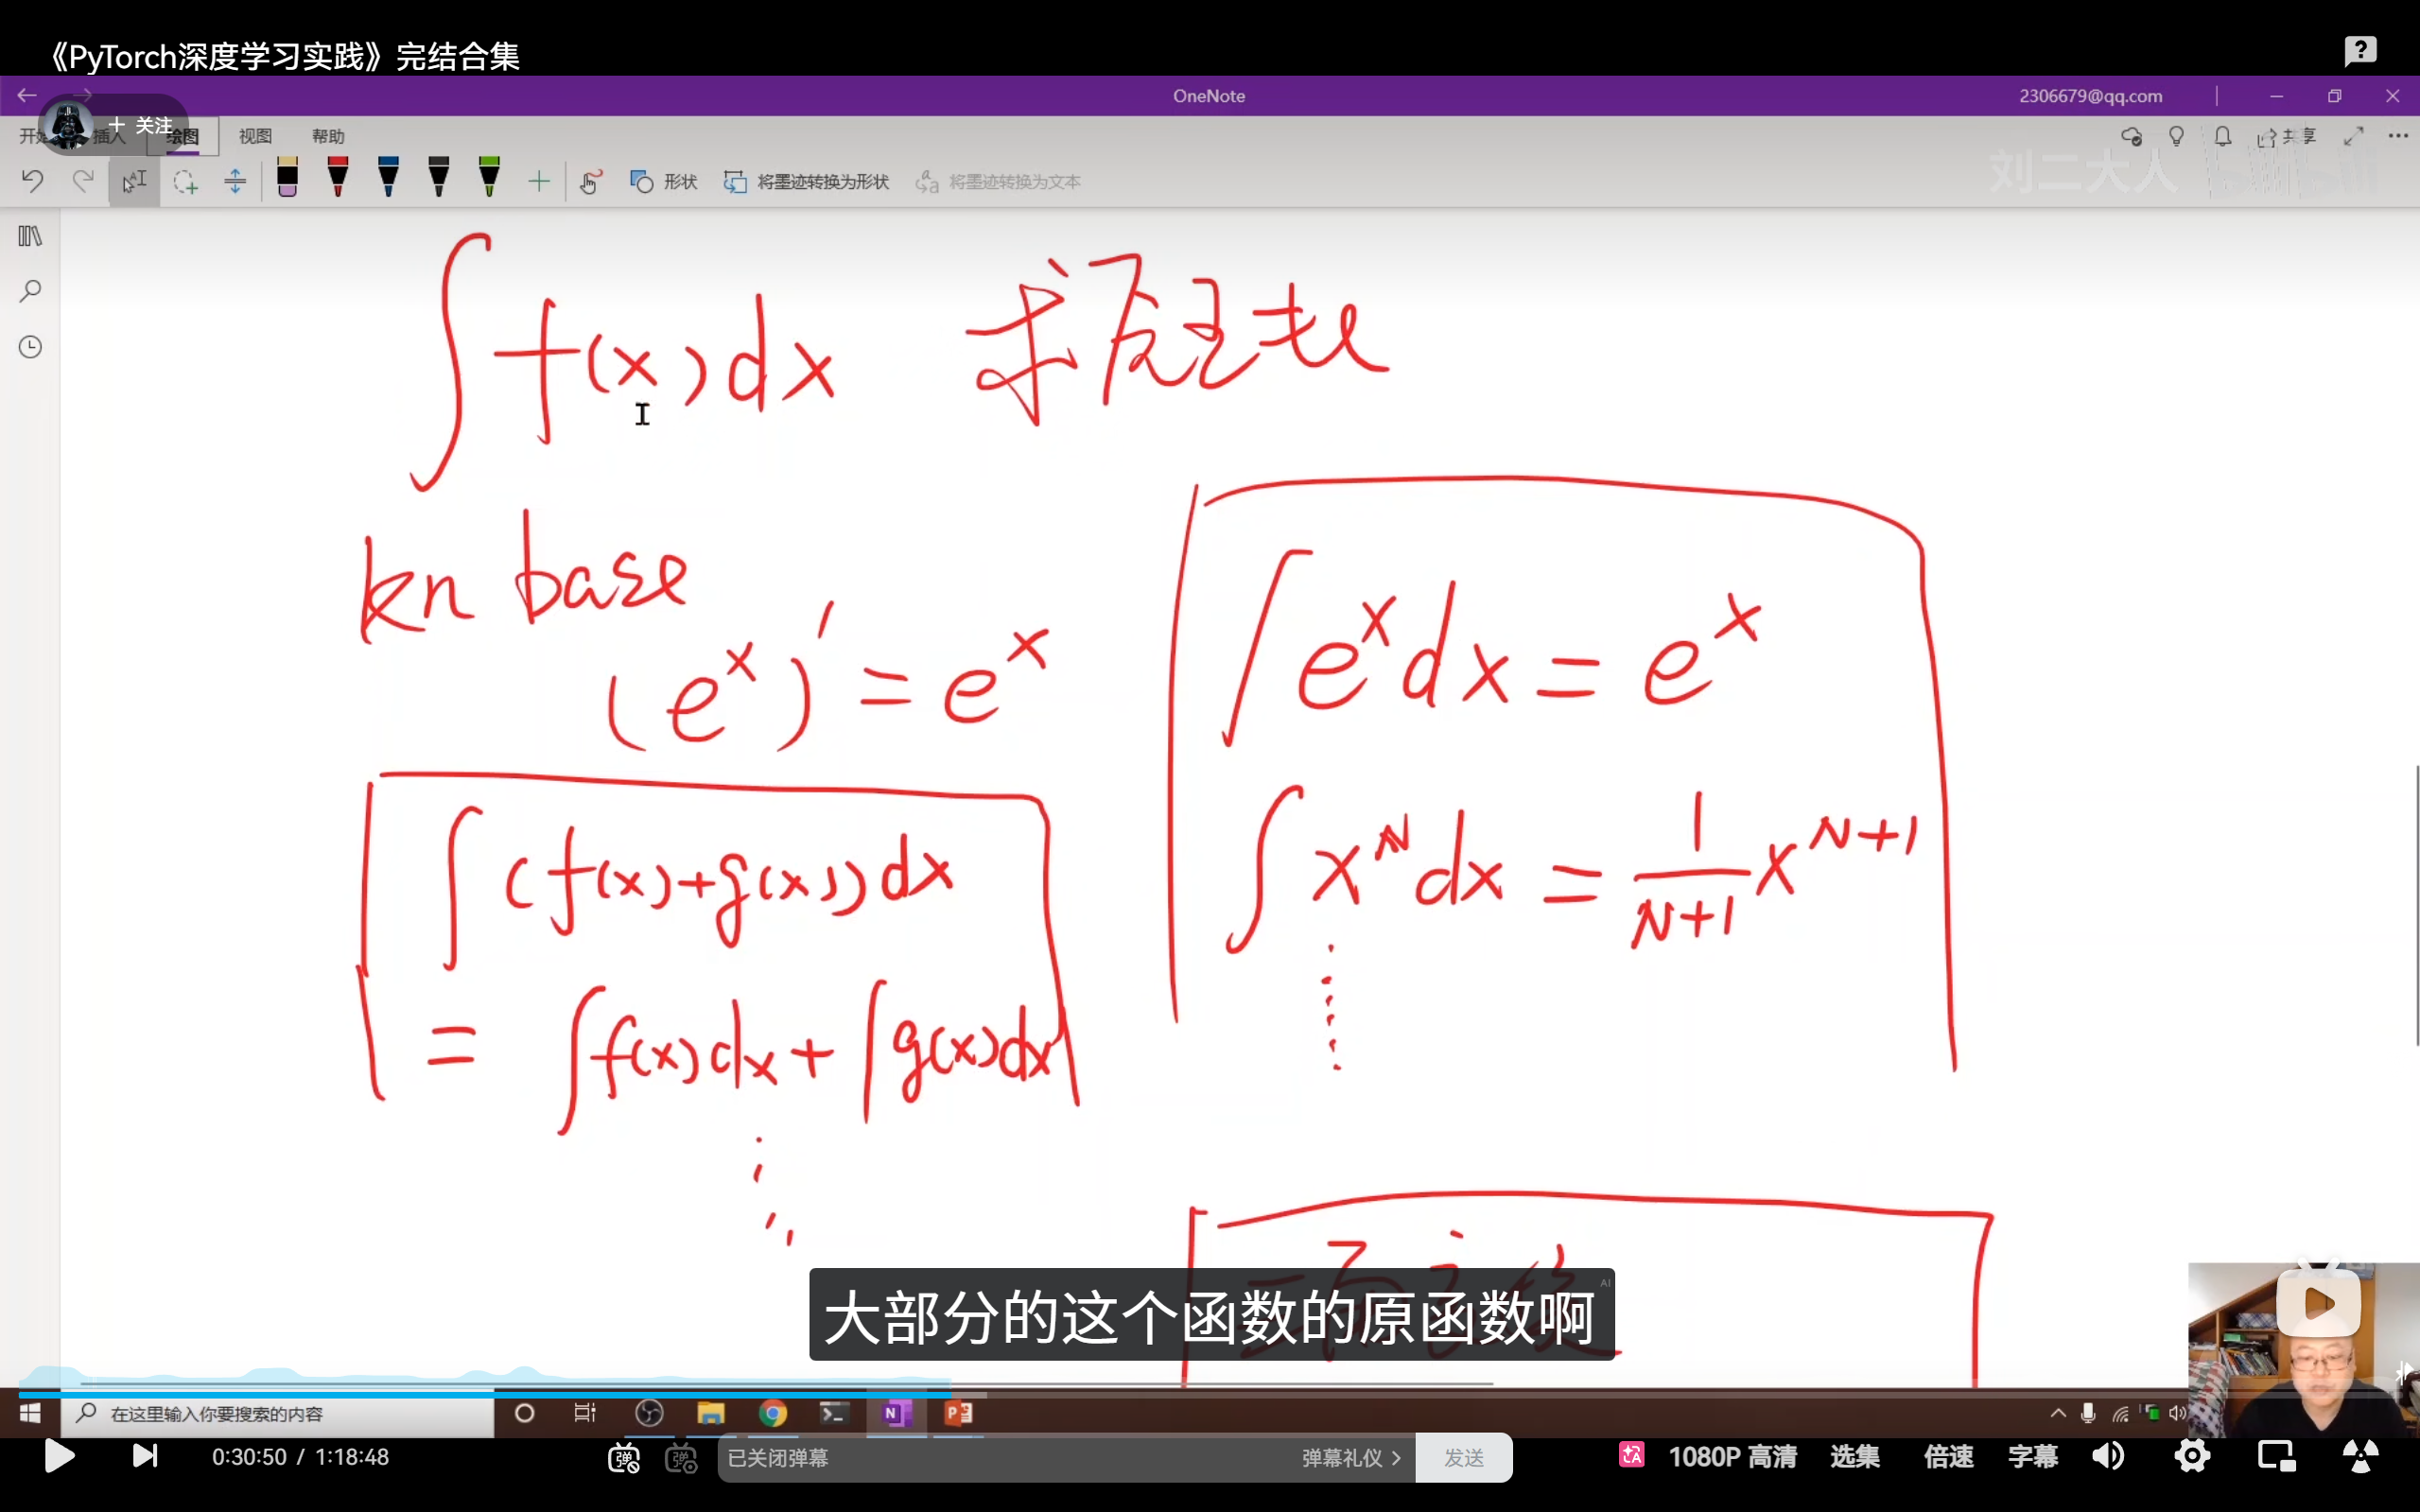Enable picture-in-picture mode
Image resolution: width=2420 pixels, height=1512 pixels.
tap(2276, 1457)
